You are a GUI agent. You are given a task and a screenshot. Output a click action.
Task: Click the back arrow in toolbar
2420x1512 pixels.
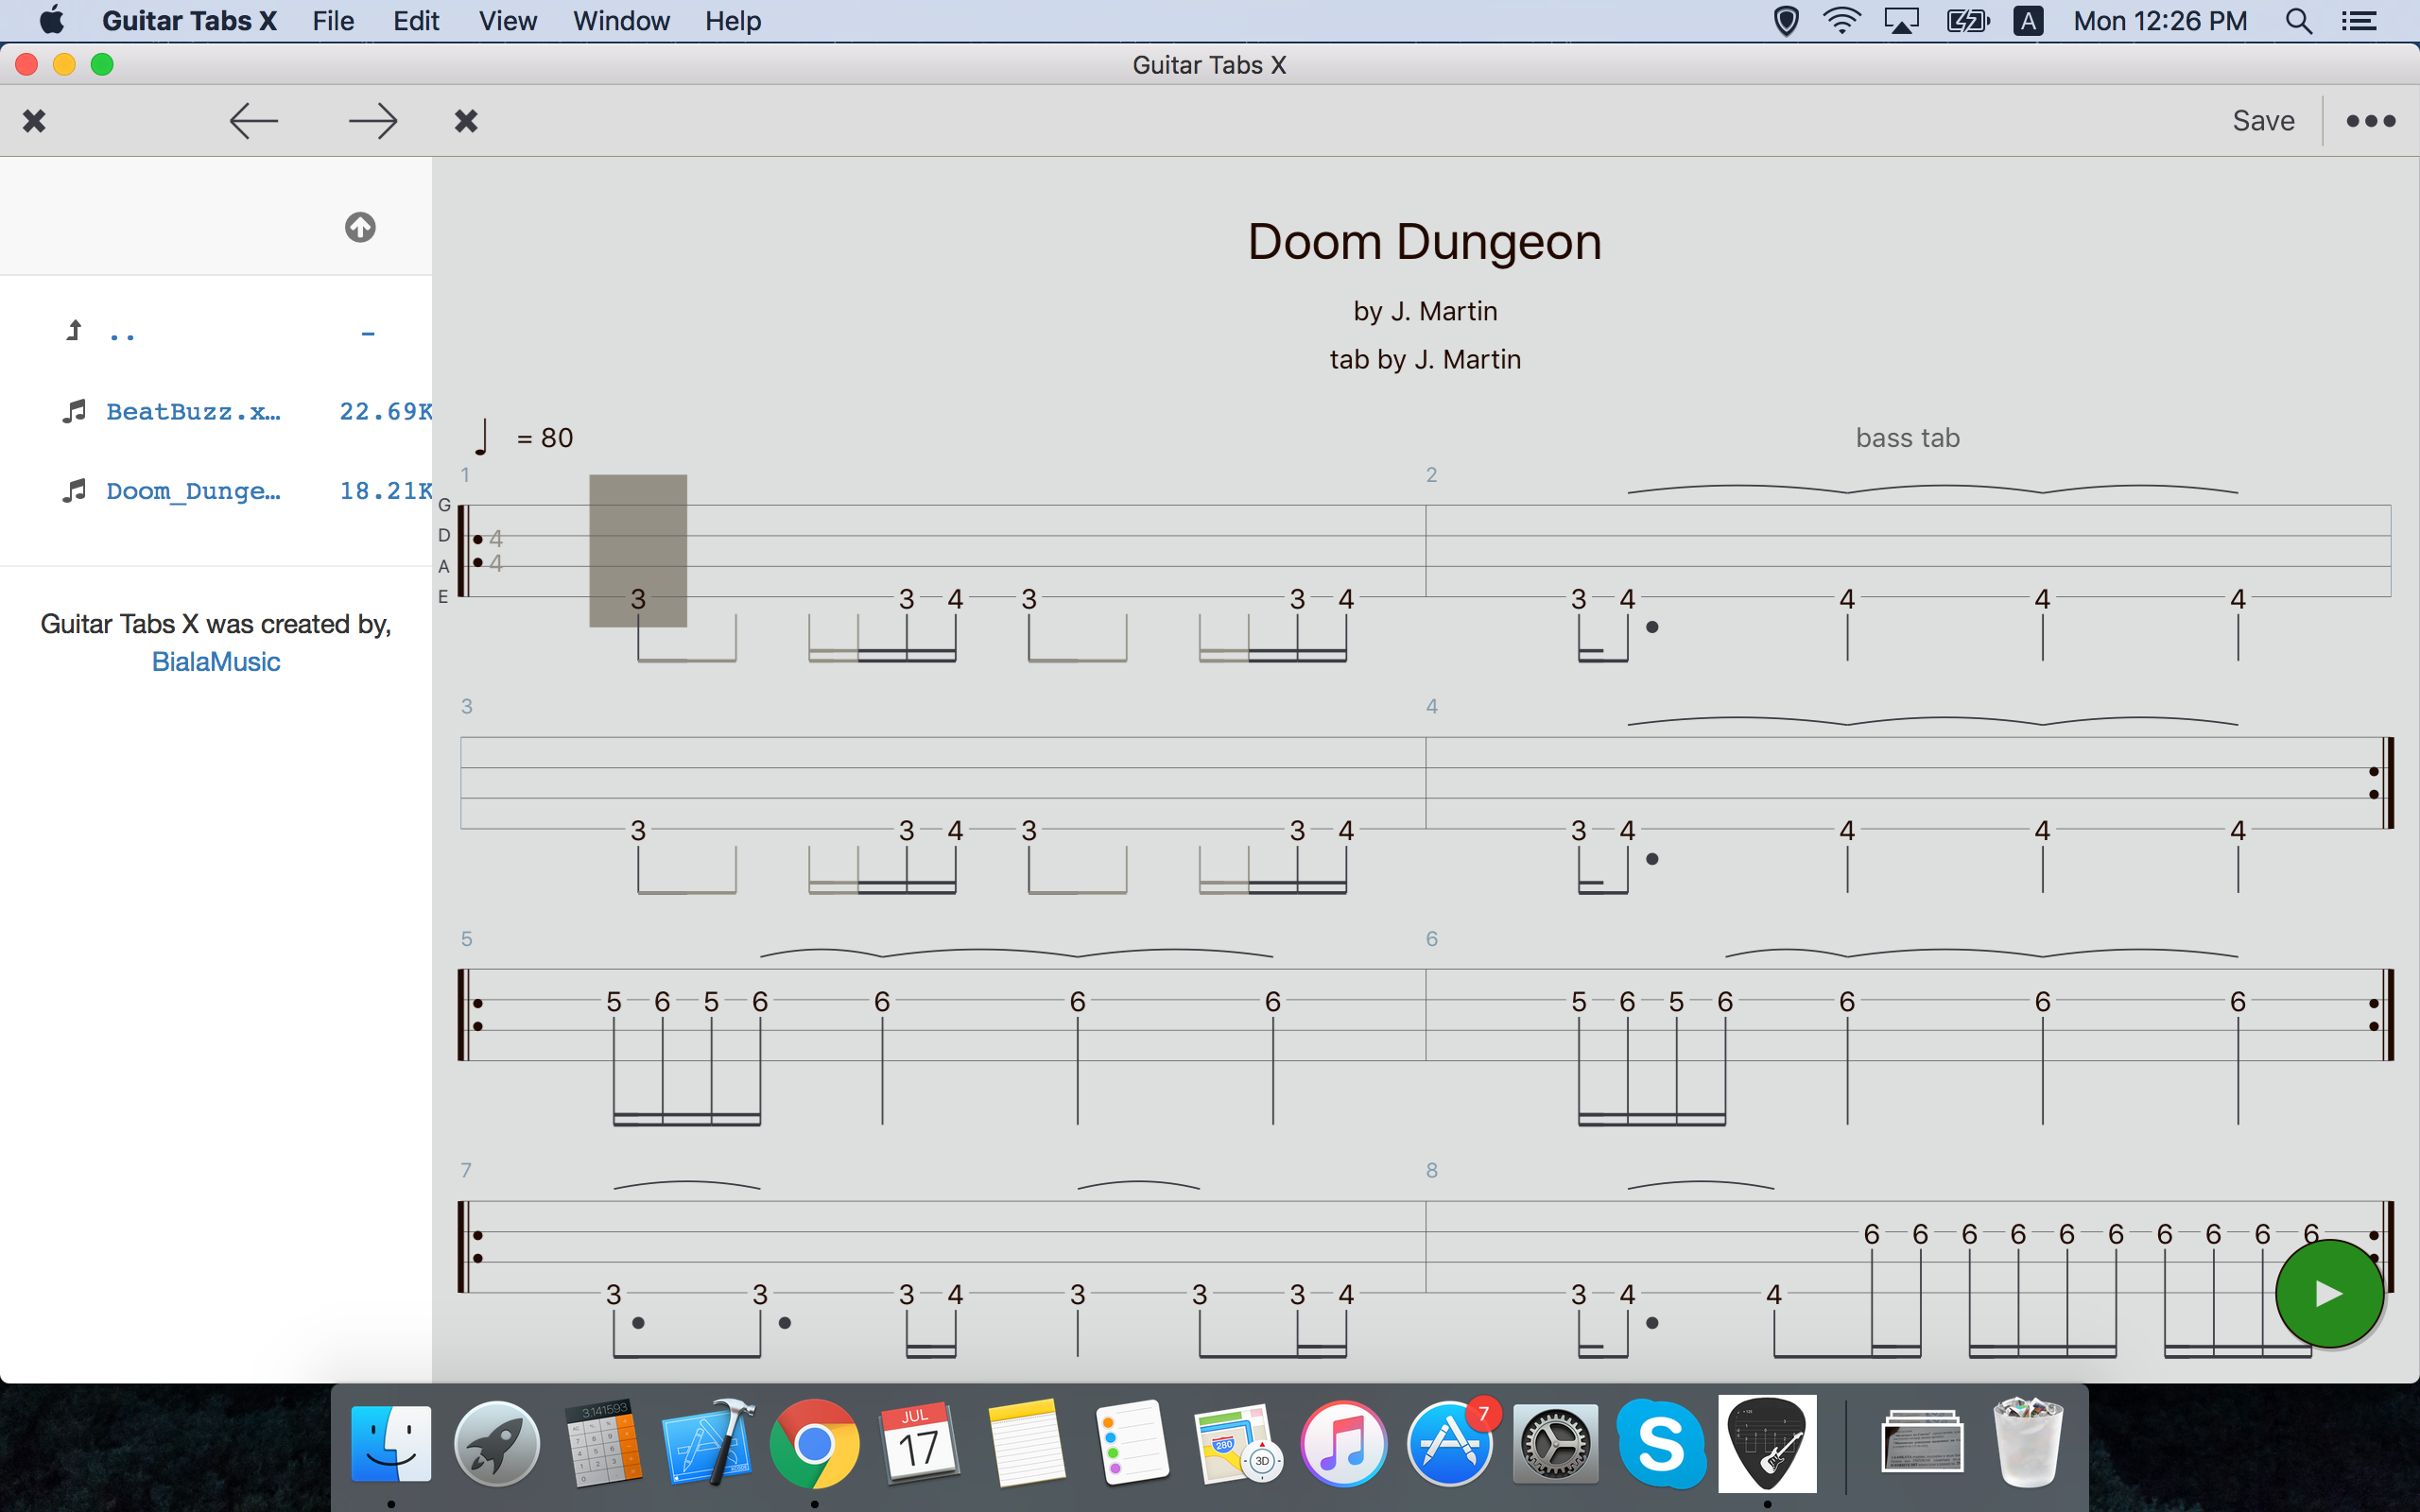coord(253,121)
